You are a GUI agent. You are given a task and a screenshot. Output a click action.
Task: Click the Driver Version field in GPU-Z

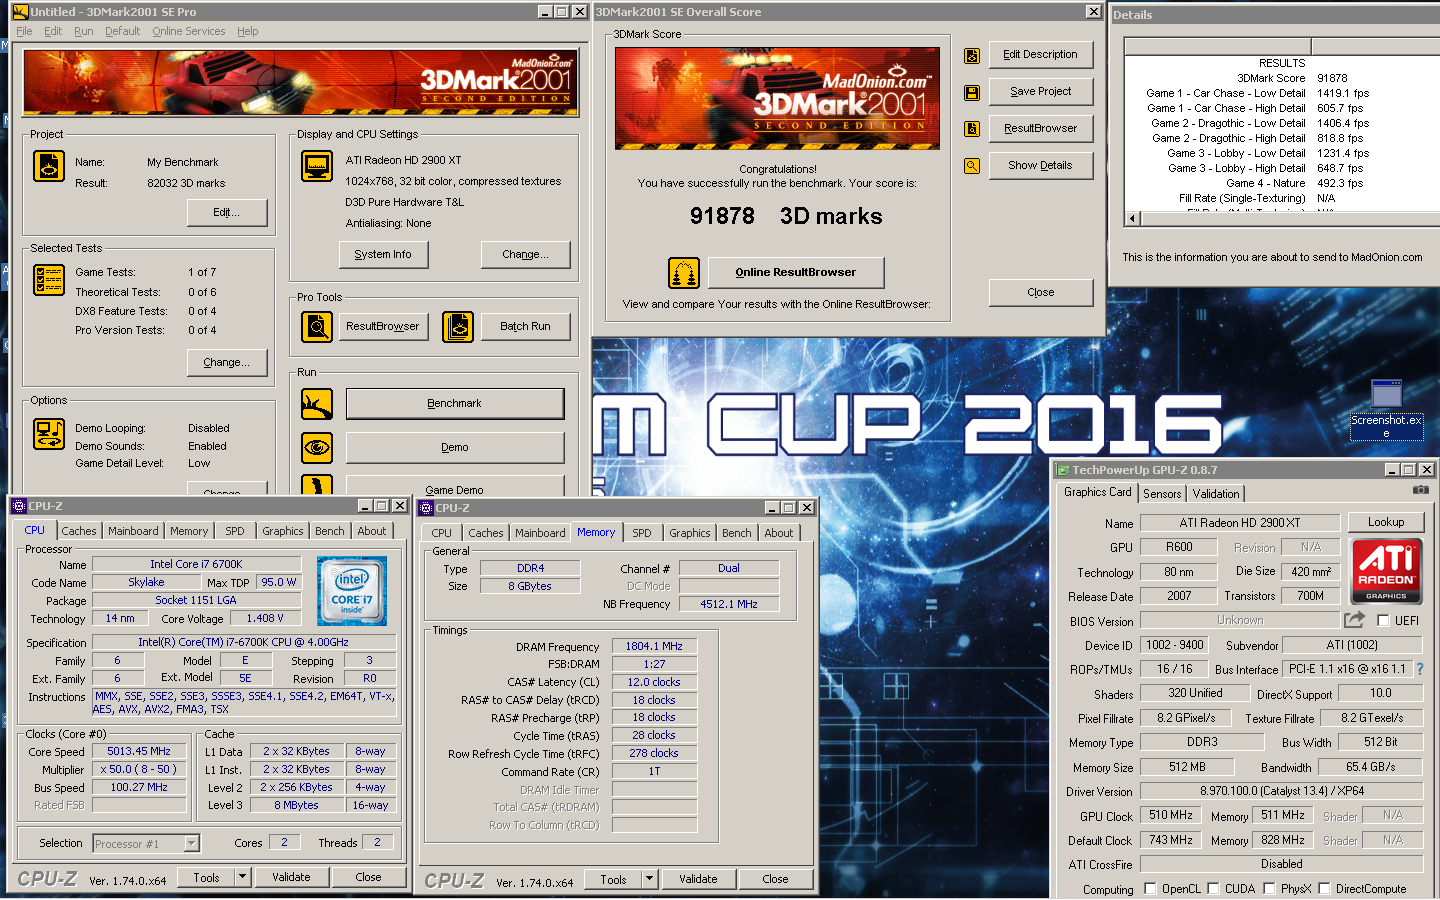[x=1282, y=791]
